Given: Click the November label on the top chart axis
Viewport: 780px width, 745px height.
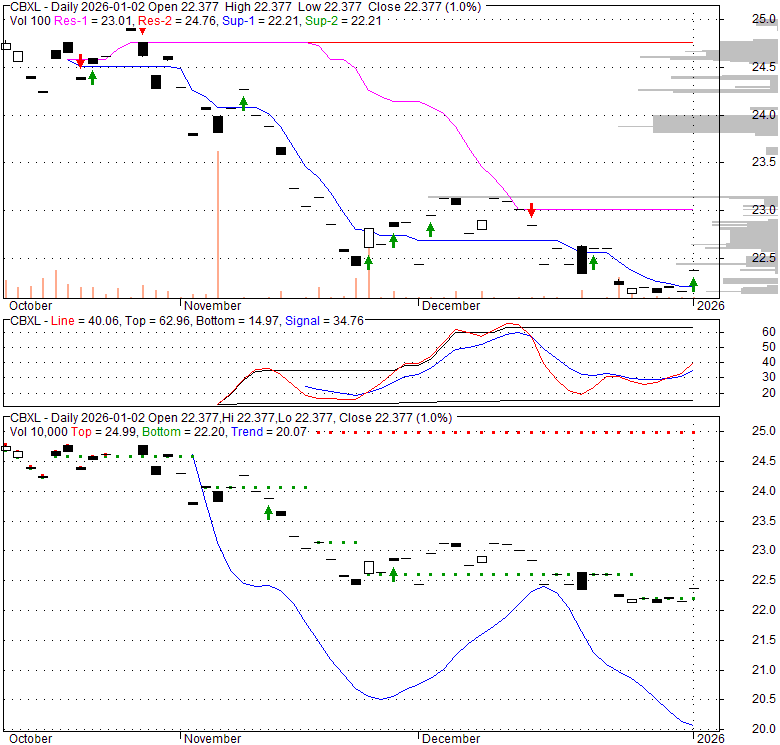Looking at the screenshot, I should (x=212, y=306).
